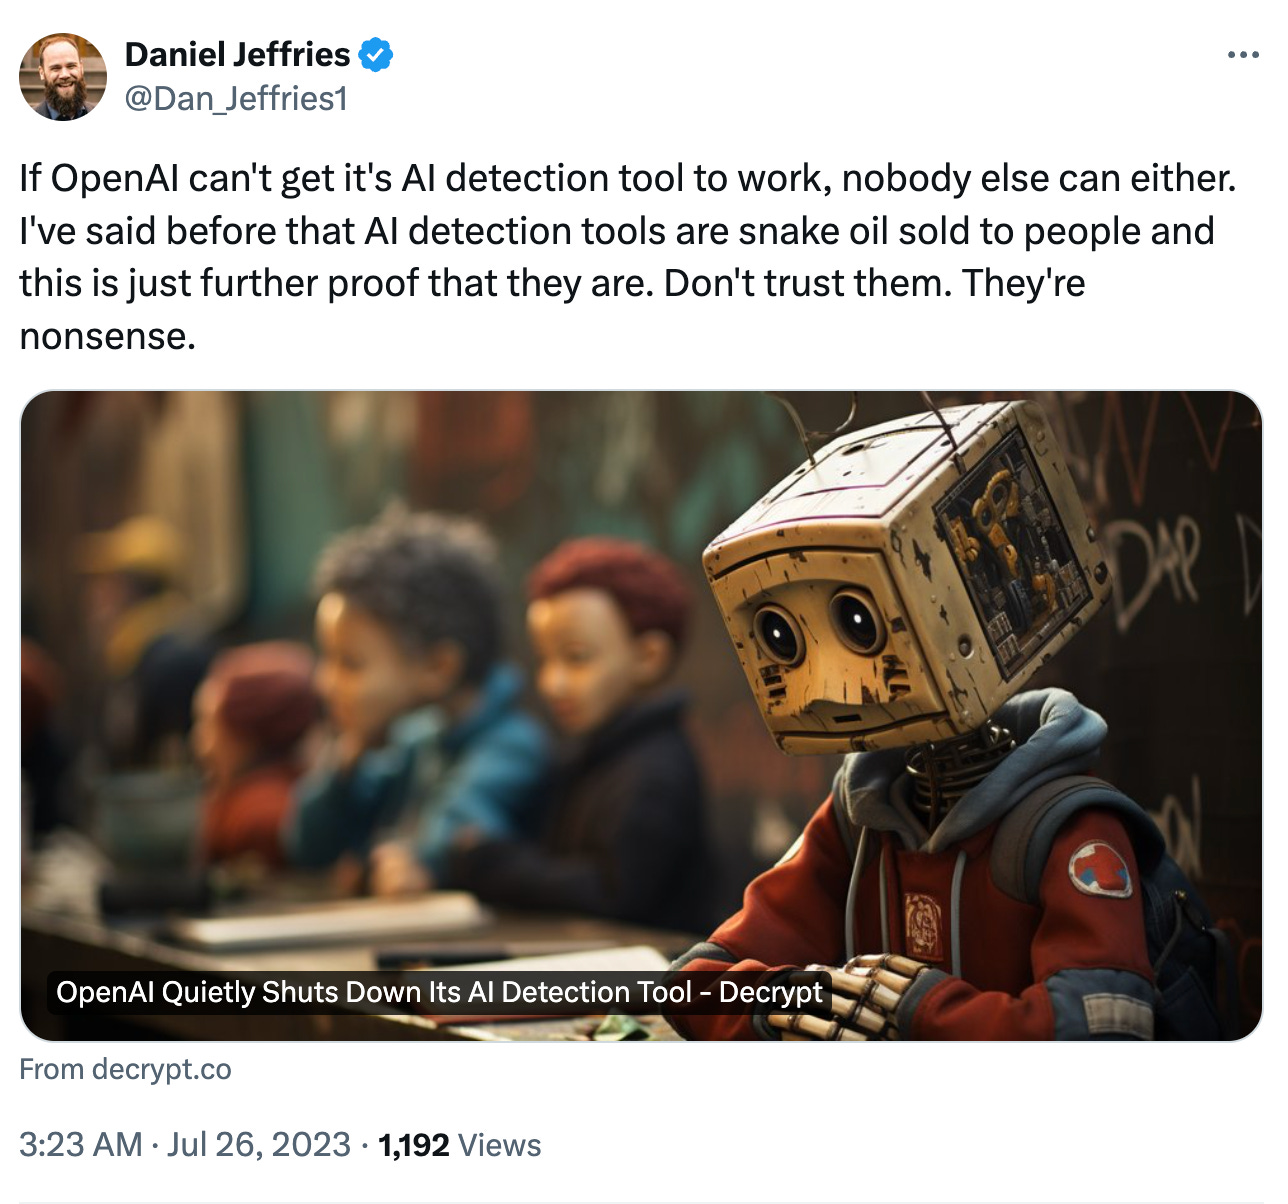Click the 'OpenAI Quietly Shuts Down' headline caption

click(x=439, y=992)
